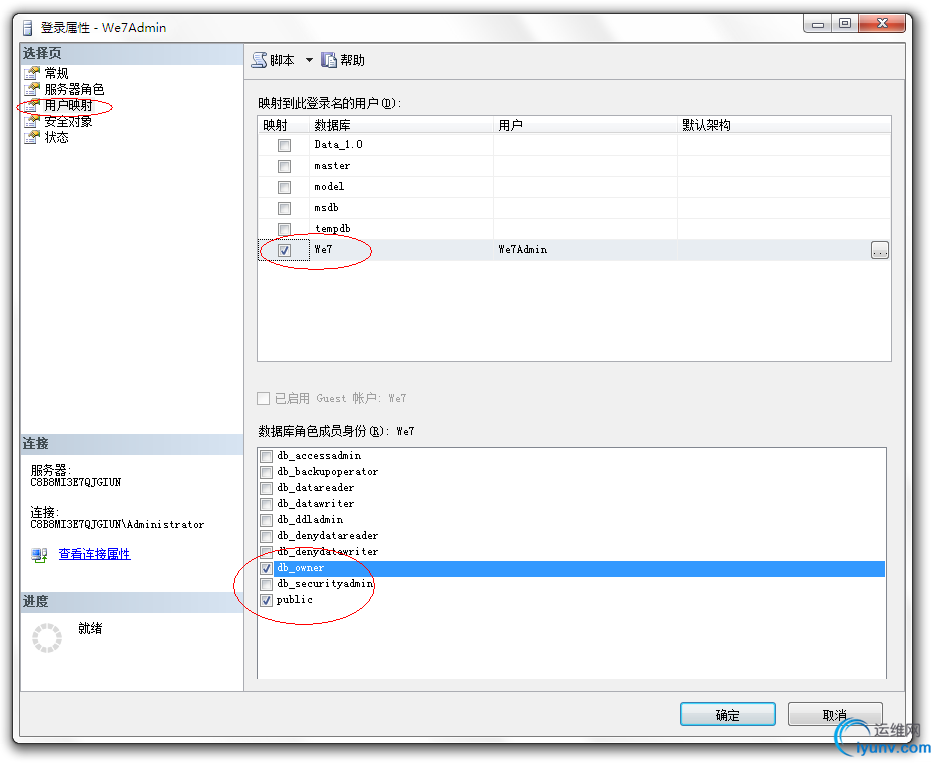
Task: Click the 用户映射 page icon
Action: [32, 105]
